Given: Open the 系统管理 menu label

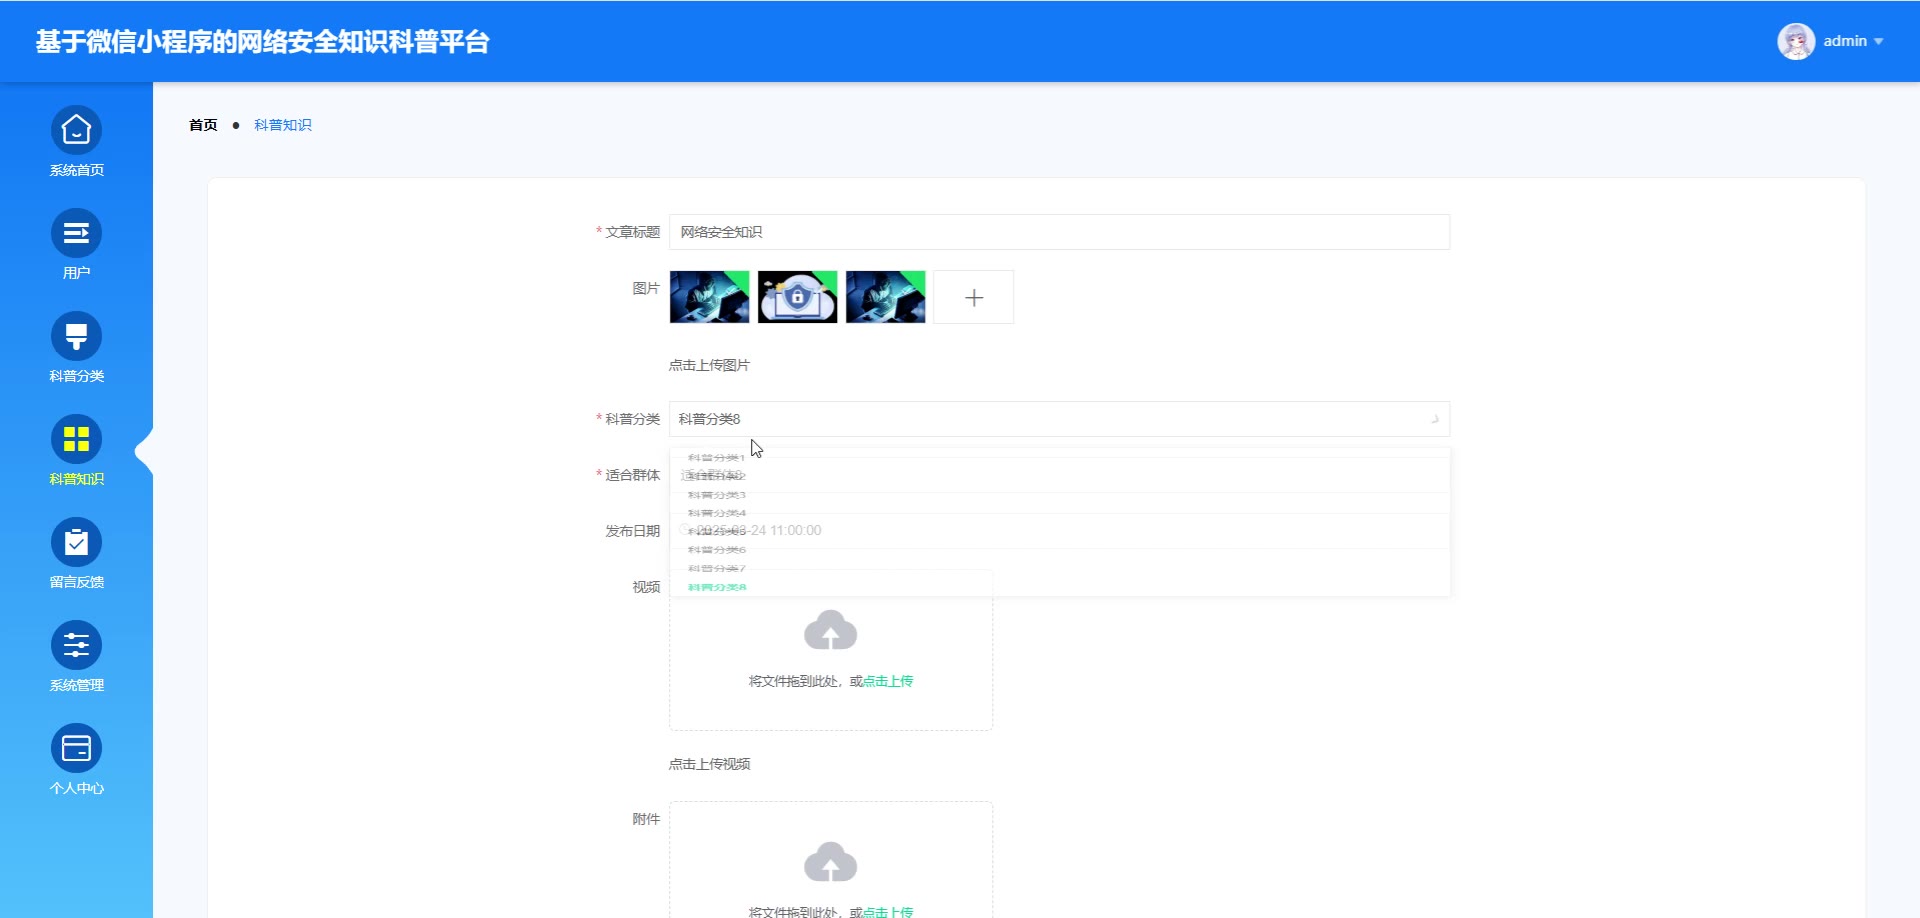Looking at the screenshot, I should pos(77,685).
